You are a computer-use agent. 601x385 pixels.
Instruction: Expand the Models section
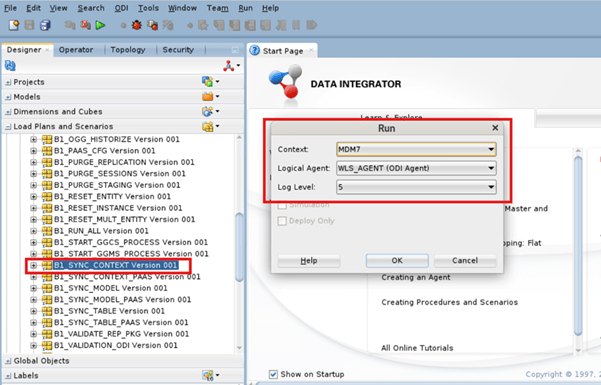click(8, 97)
